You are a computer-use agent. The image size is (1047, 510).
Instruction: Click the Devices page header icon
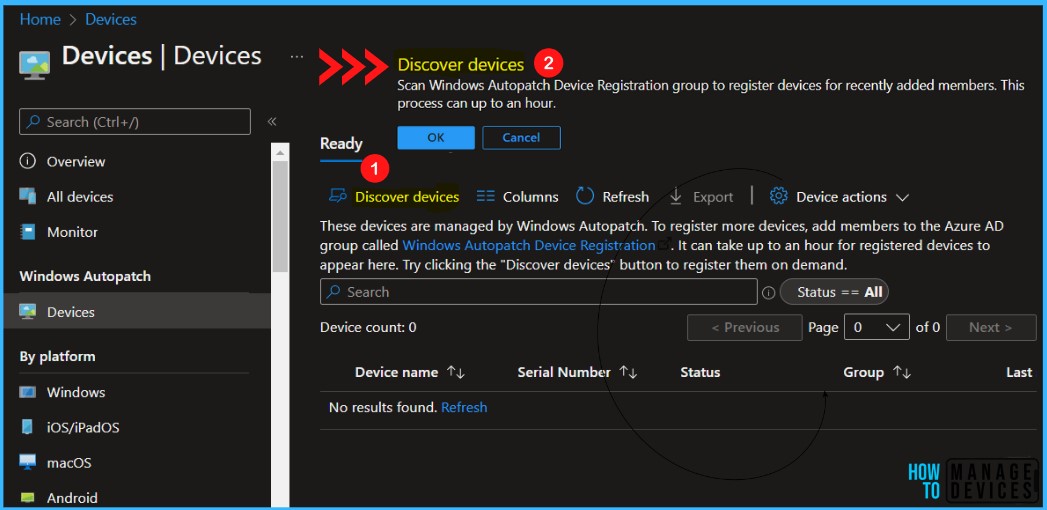click(35, 65)
